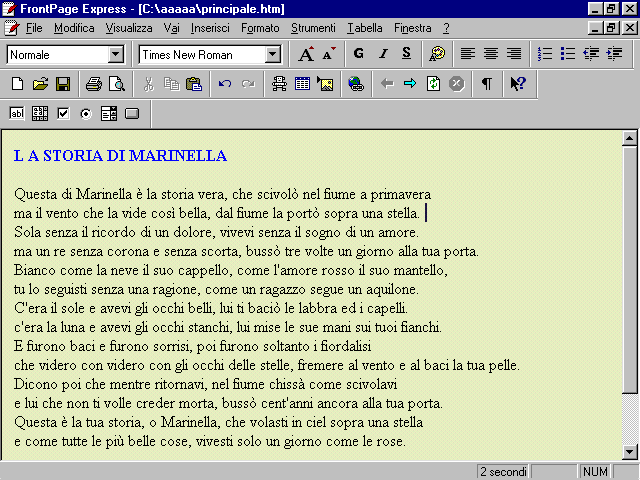This screenshot has width=640, height=480.
Task: Go back with left arrow
Action: point(387,84)
